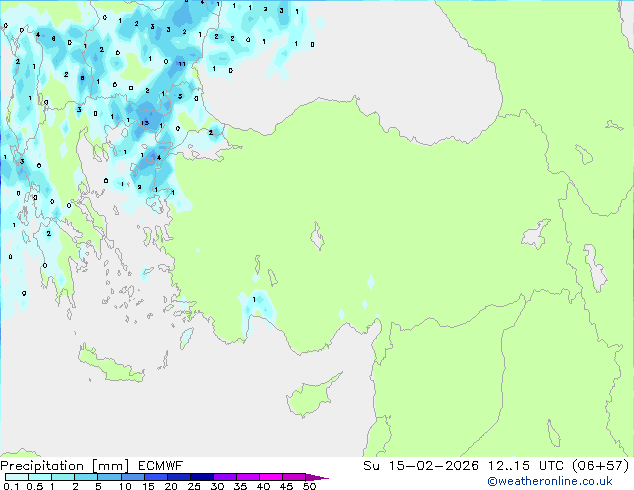The image size is (634, 490).
Task: Click the "13" precipitation value on the map
Action: coord(145,123)
